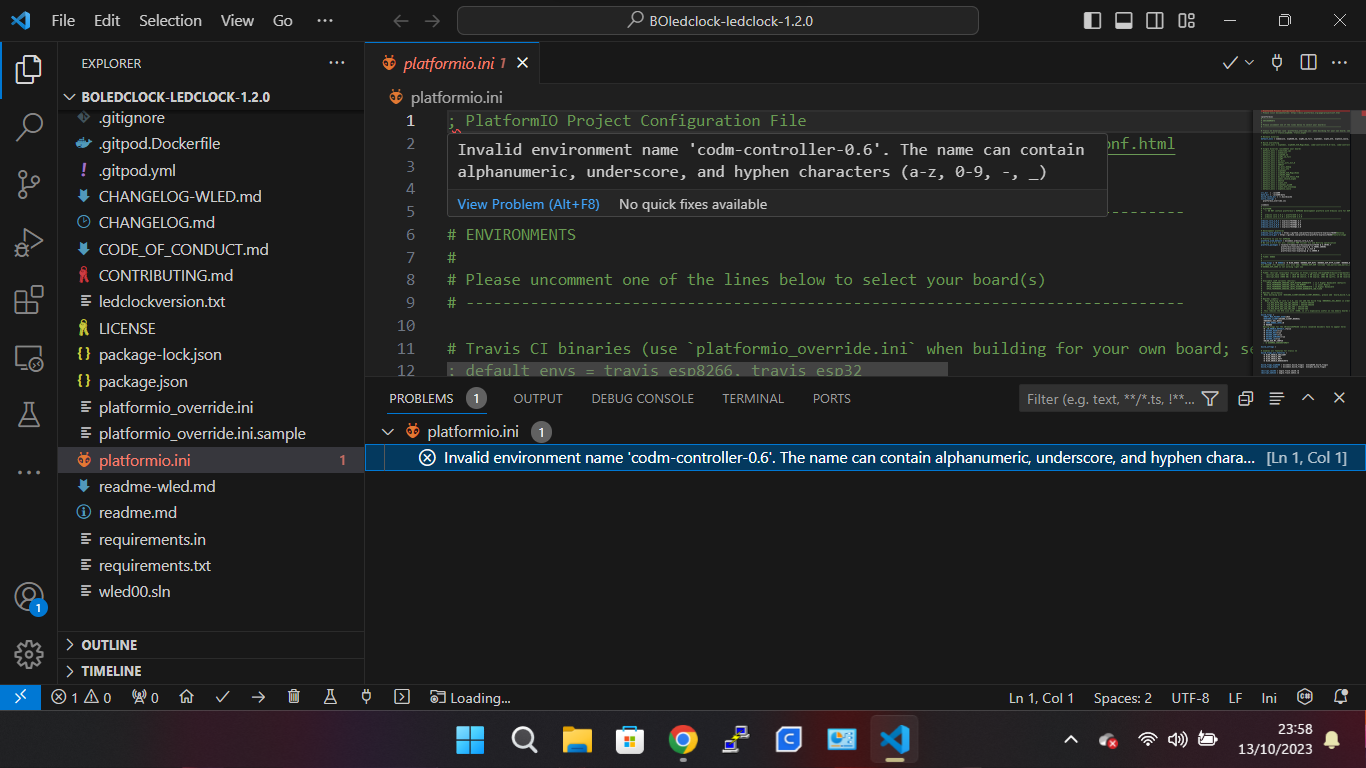Split the editor using the split icon
Viewport: 1366px width, 768px height.
[x=1307, y=62]
